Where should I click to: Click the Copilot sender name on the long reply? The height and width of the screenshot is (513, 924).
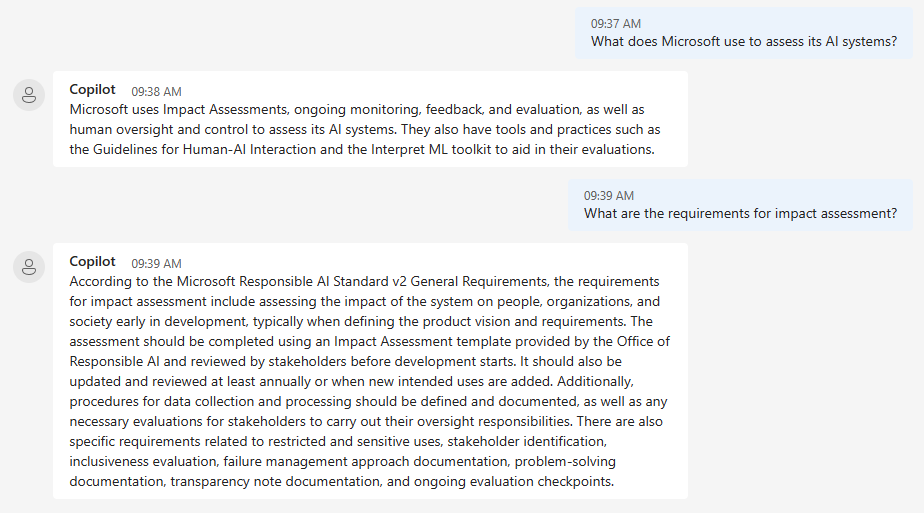(x=93, y=262)
